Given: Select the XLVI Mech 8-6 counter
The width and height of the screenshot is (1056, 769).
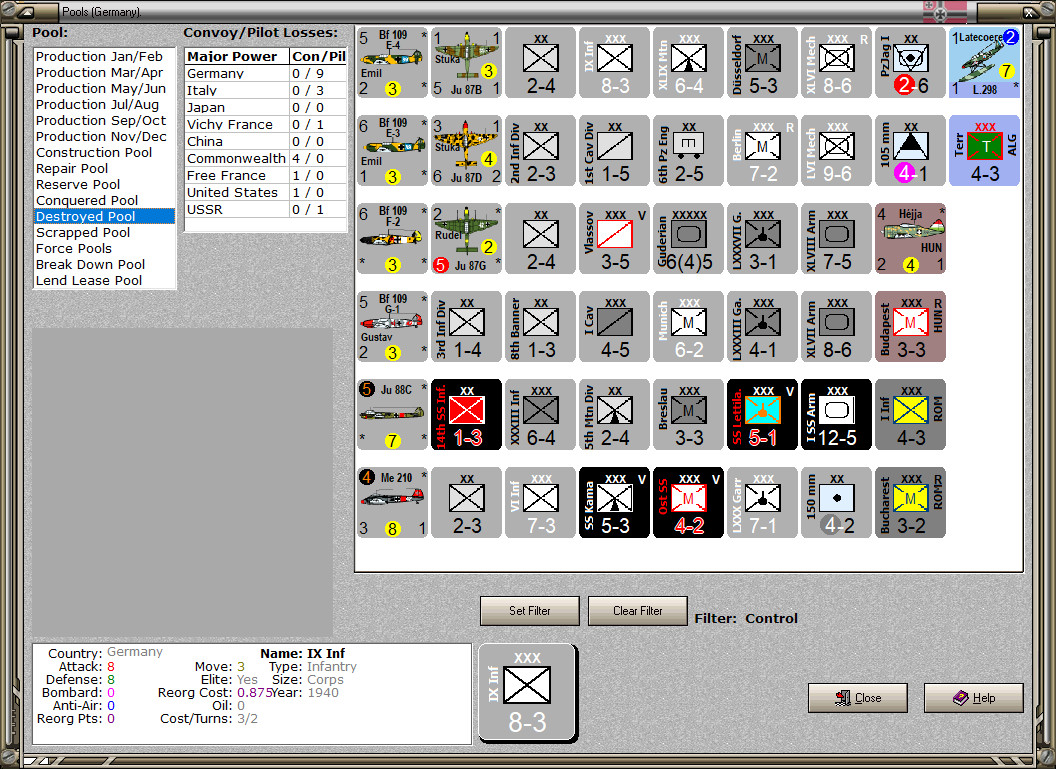Looking at the screenshot, I should coord(836,63).
